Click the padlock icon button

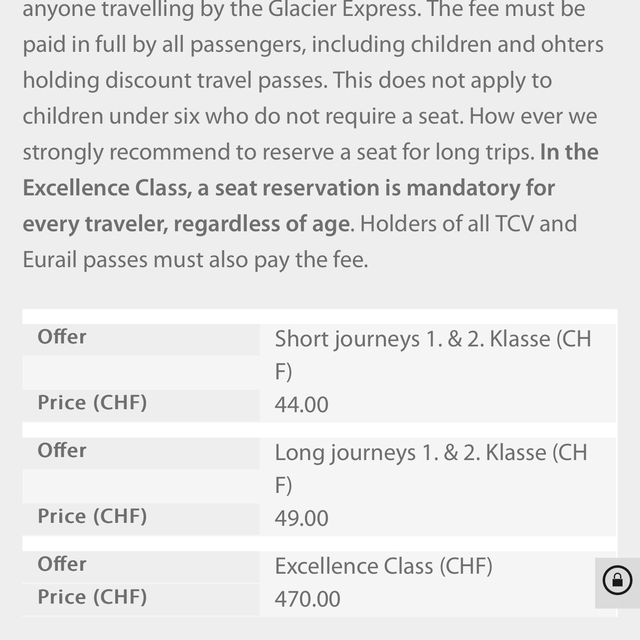[x=617, y=580]
